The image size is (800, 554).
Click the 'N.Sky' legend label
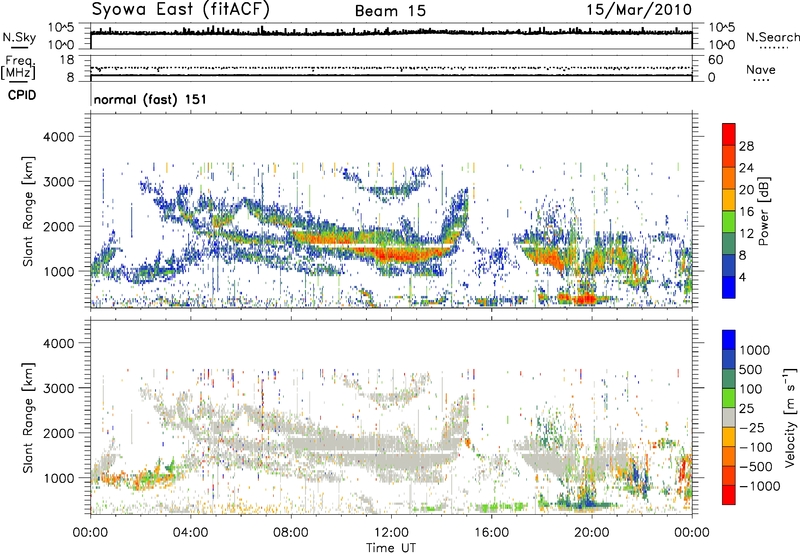(x=19, y=37)
